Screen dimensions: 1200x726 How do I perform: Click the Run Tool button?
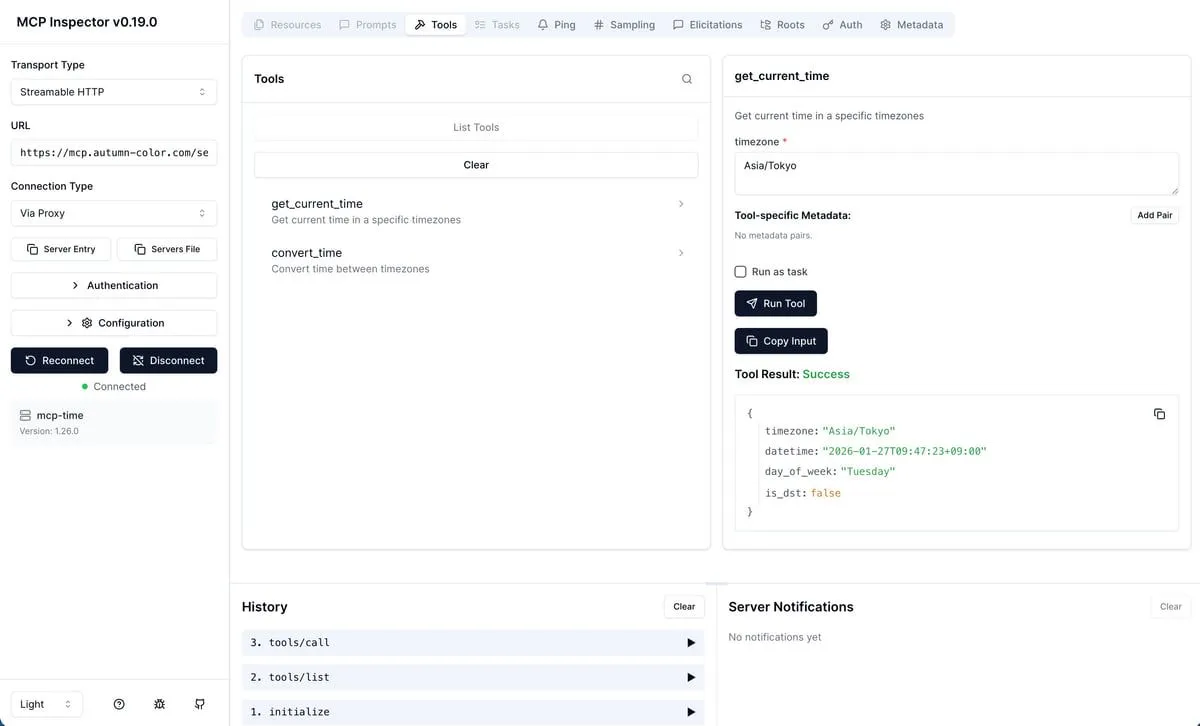[775, 303]
